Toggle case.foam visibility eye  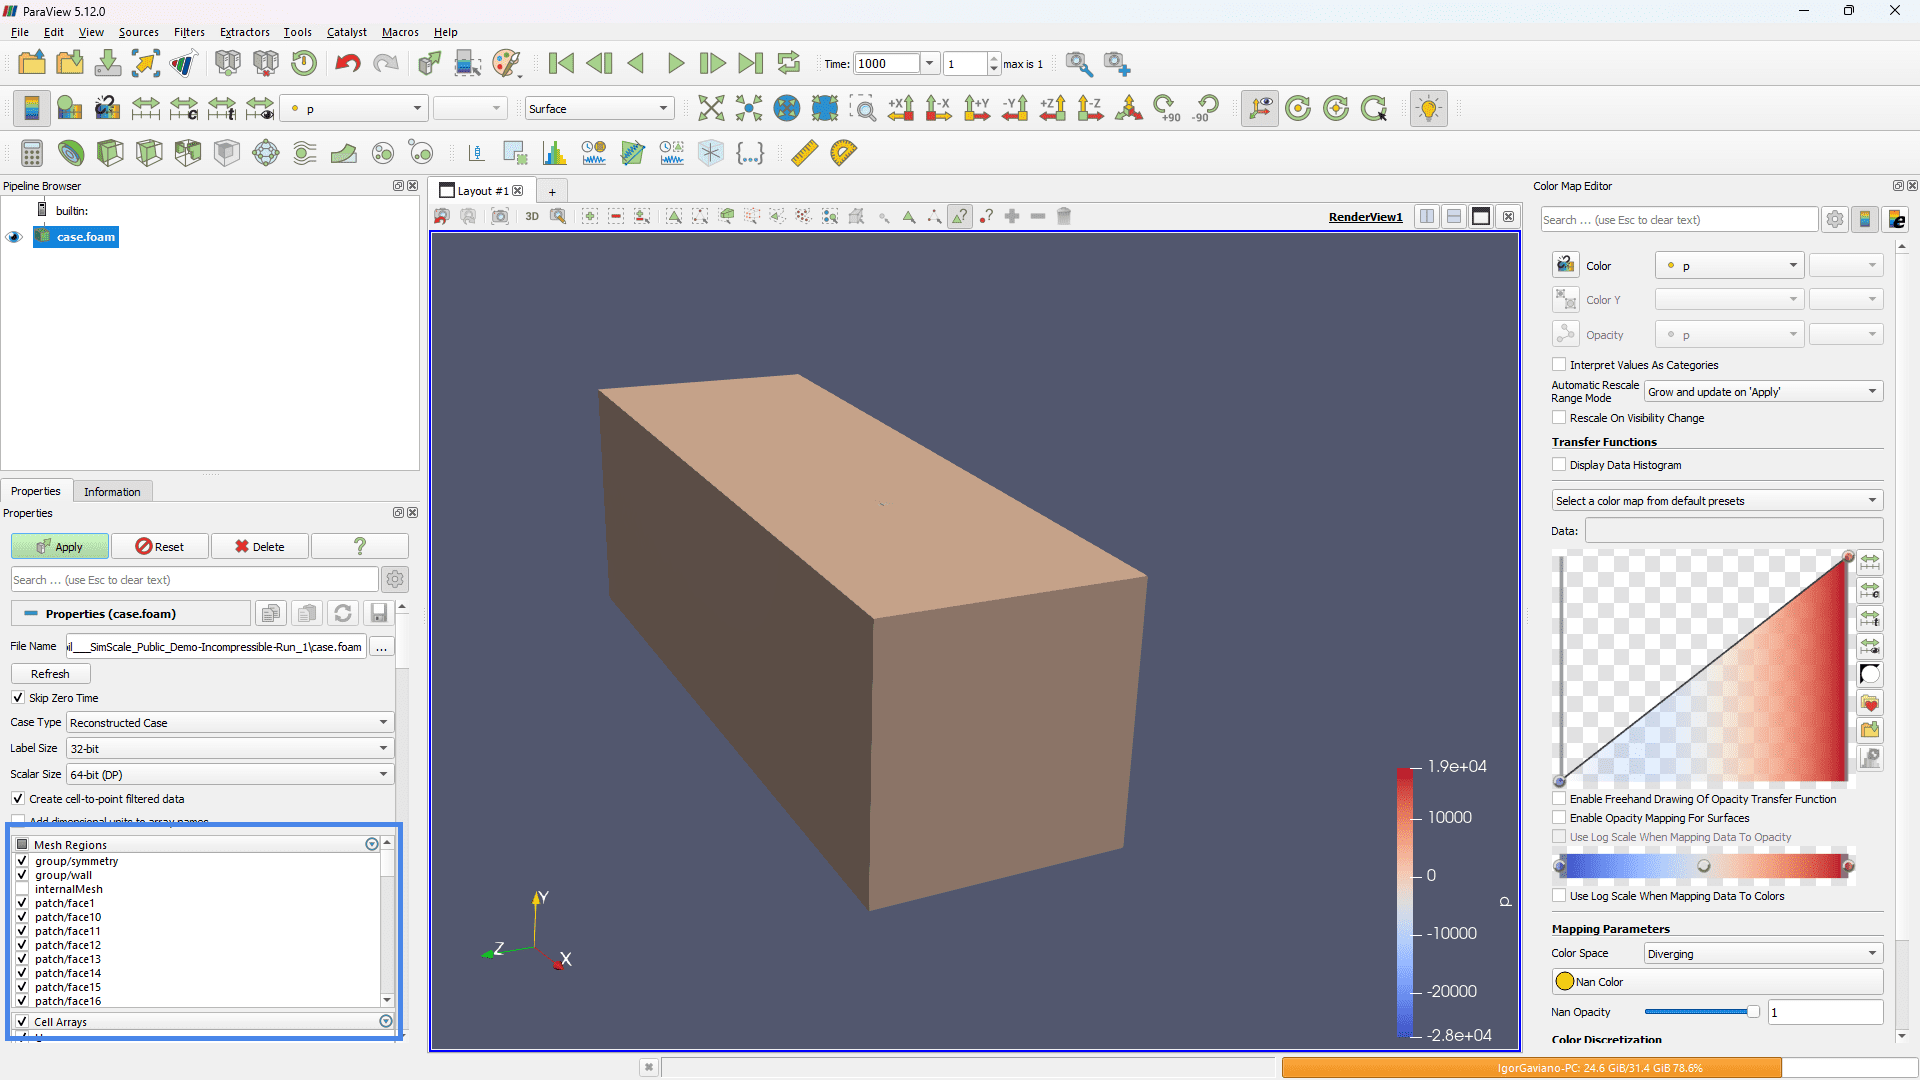(14, 237)
